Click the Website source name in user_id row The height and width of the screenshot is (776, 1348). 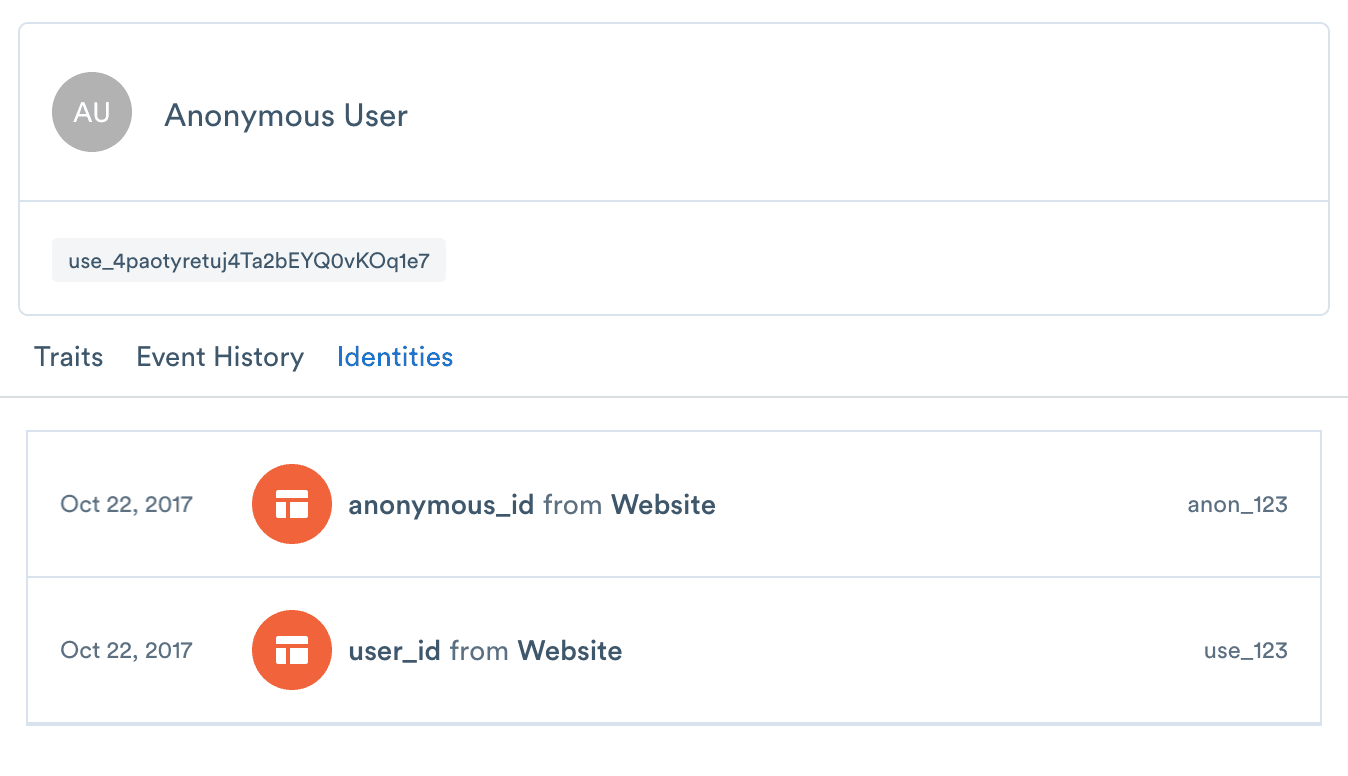point(569,650)
